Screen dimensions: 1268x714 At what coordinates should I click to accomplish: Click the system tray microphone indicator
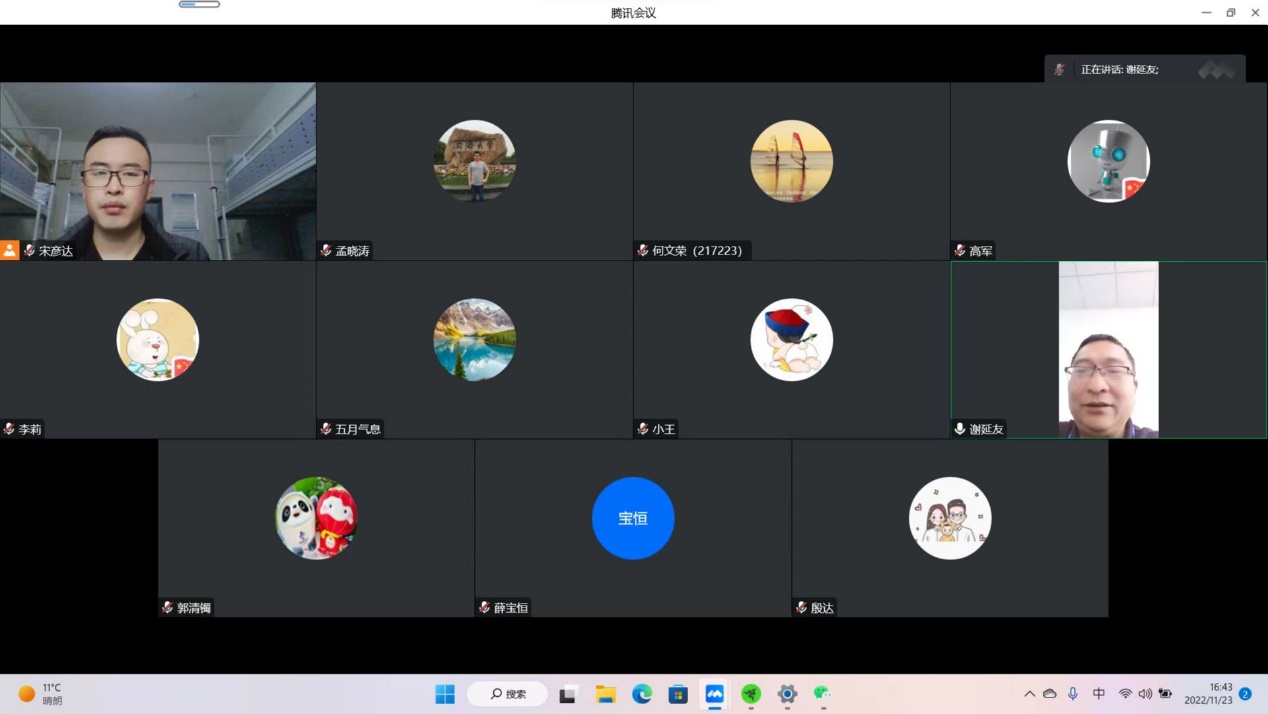pyautogui.click(x=1073, y=694)
